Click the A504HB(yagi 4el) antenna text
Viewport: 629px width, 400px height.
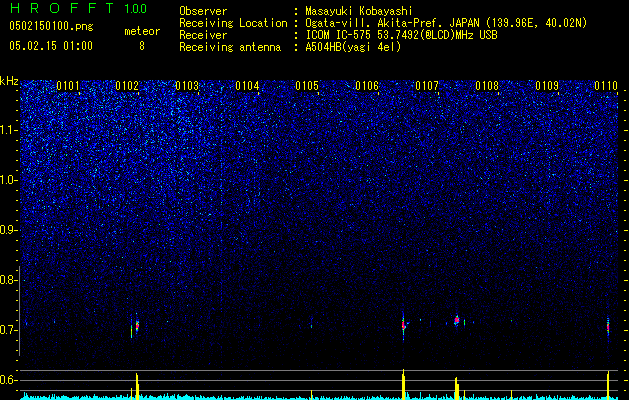pyautogui.click(x=353, y=47)
